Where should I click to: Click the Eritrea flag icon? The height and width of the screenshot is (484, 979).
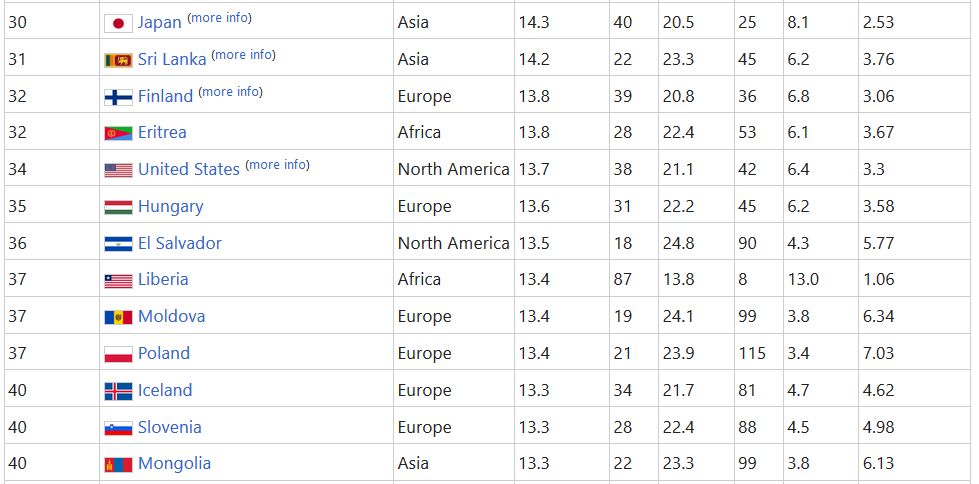point(118,133)
